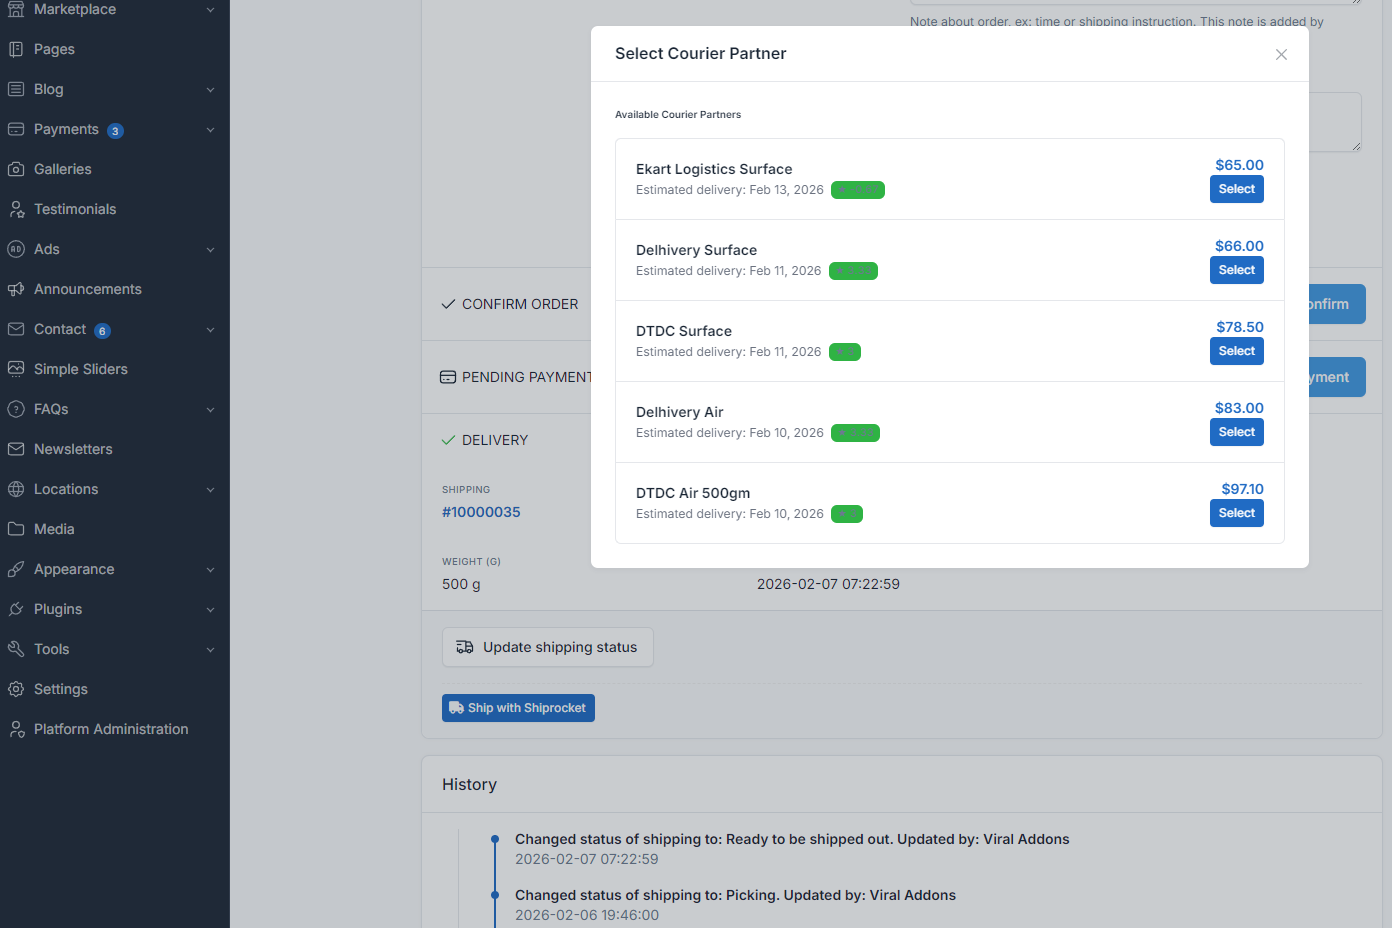This screenshot has height=928, width=1392.
Task: Click the Platform Administration user icon
Action: 16,729
